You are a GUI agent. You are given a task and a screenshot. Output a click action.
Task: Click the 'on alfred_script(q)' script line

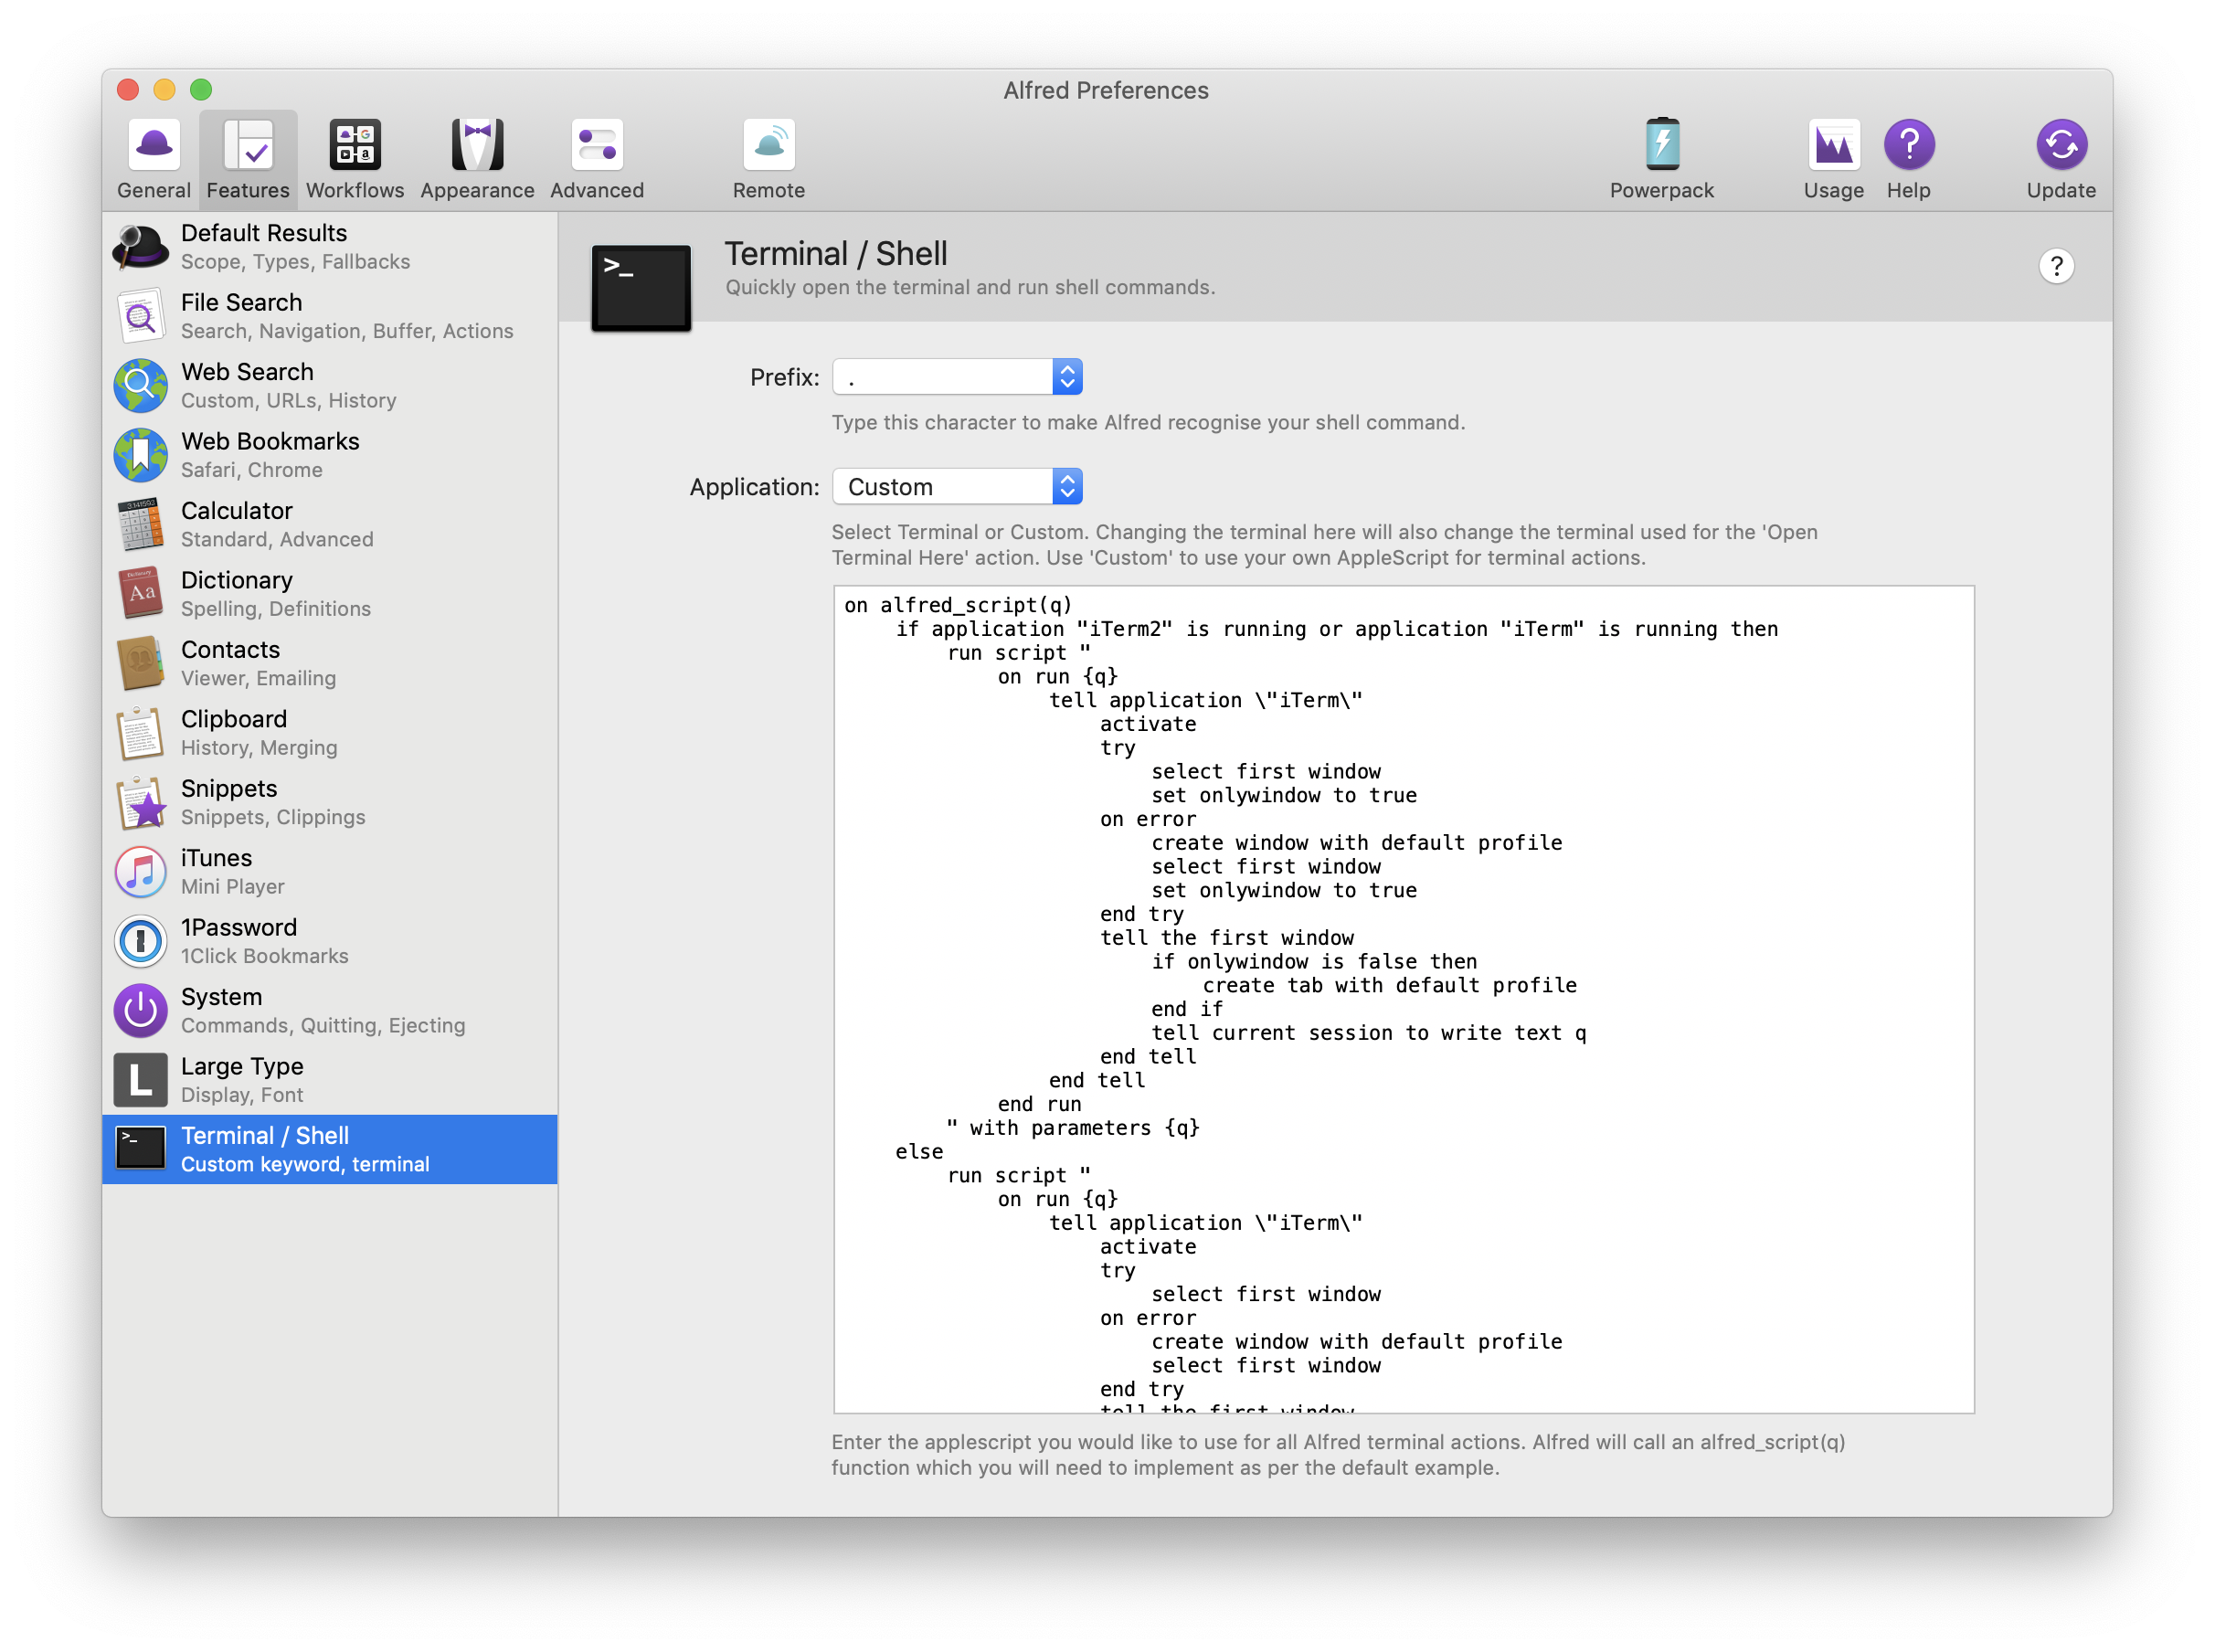tap(958, 605)
